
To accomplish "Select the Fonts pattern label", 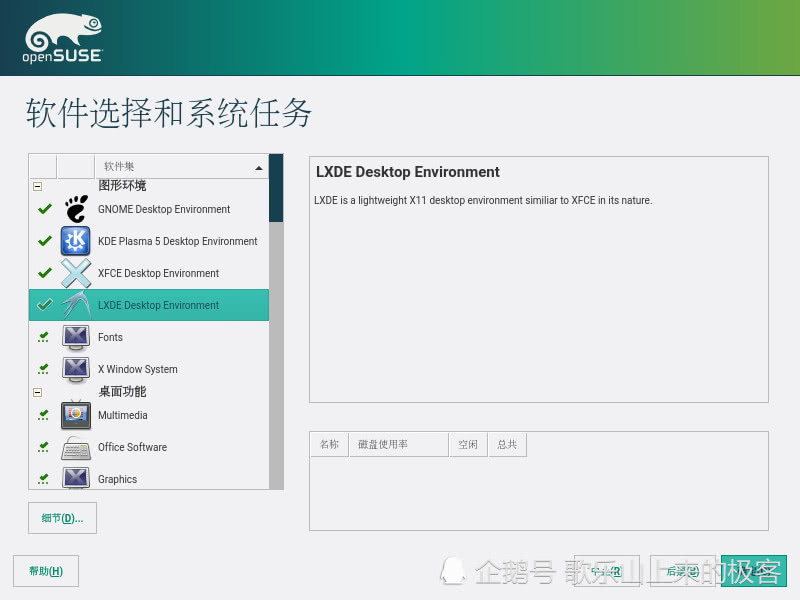I will [110, 337].
